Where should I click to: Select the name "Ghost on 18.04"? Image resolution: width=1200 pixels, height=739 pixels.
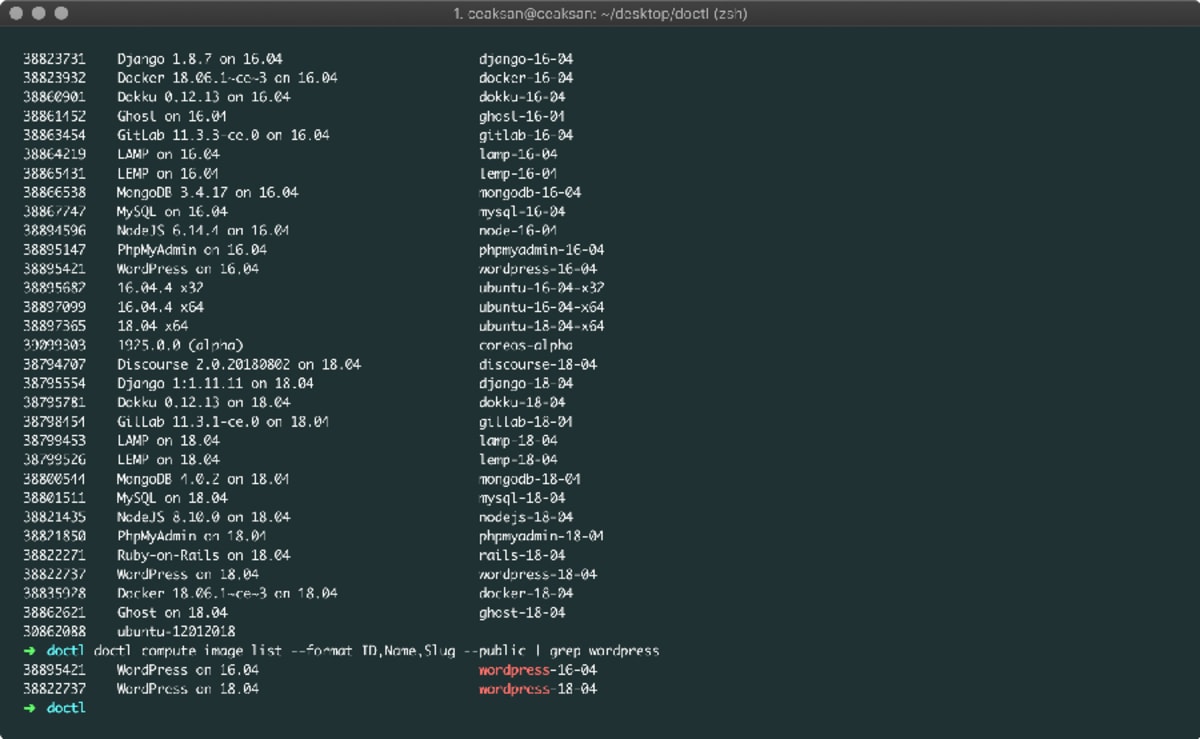click(x=172, y=613)
